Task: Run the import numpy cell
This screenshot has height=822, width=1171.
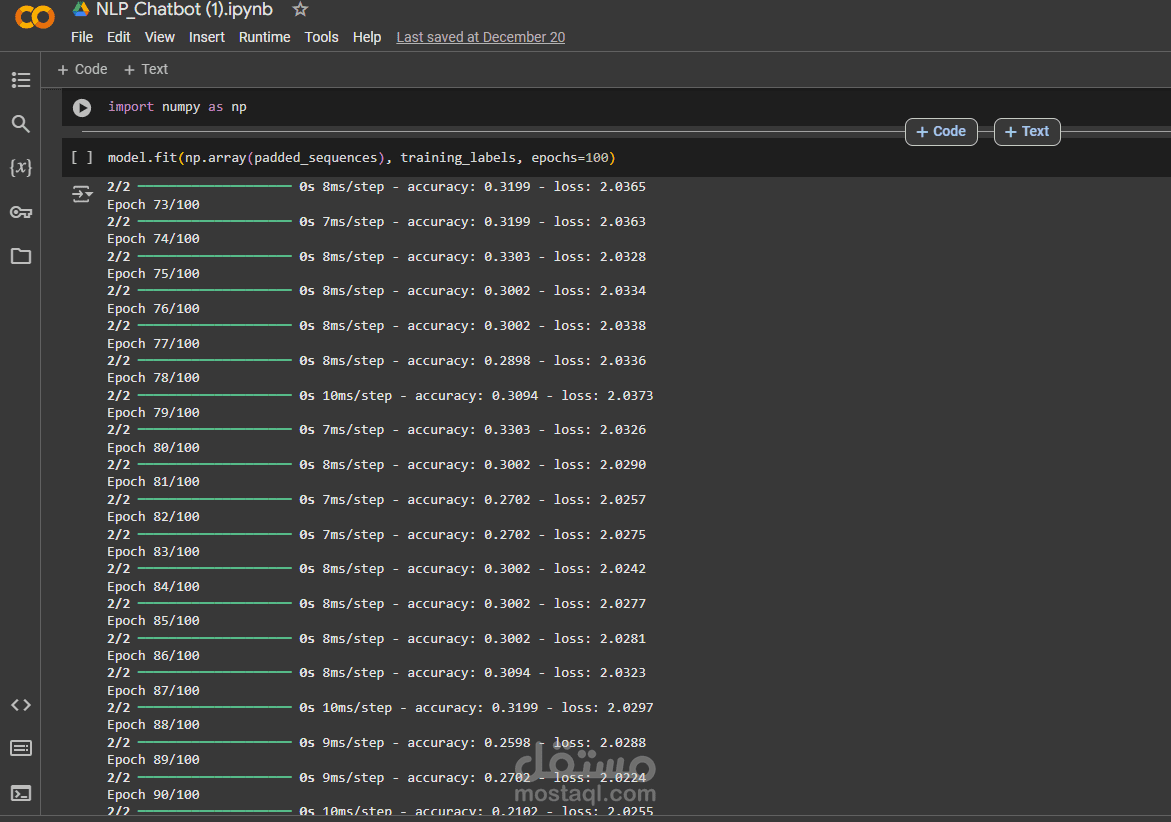Action: (82, 108)
